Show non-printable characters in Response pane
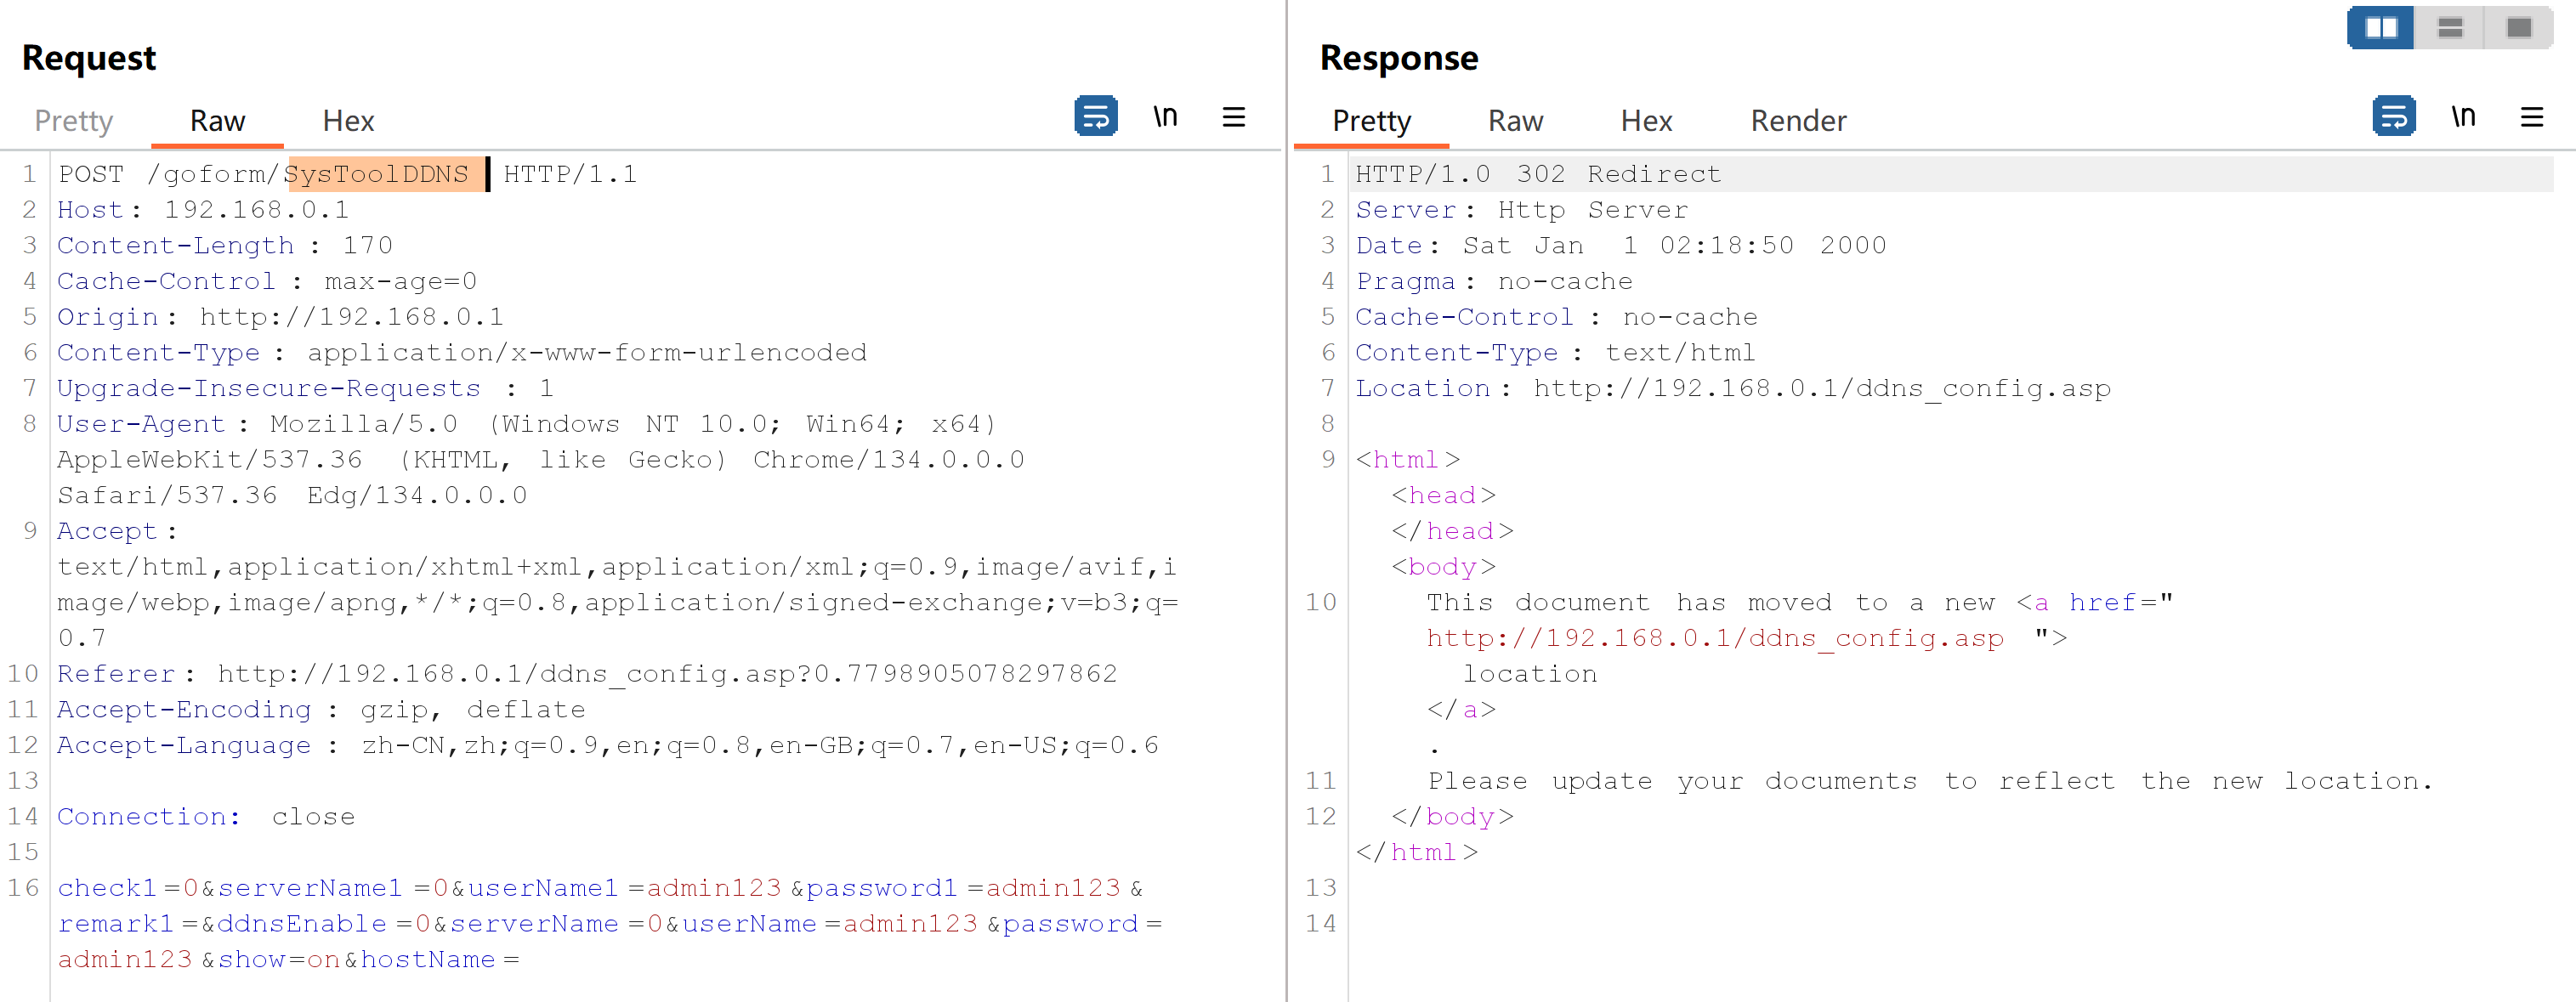2576x1002 pixels. 2463,117
